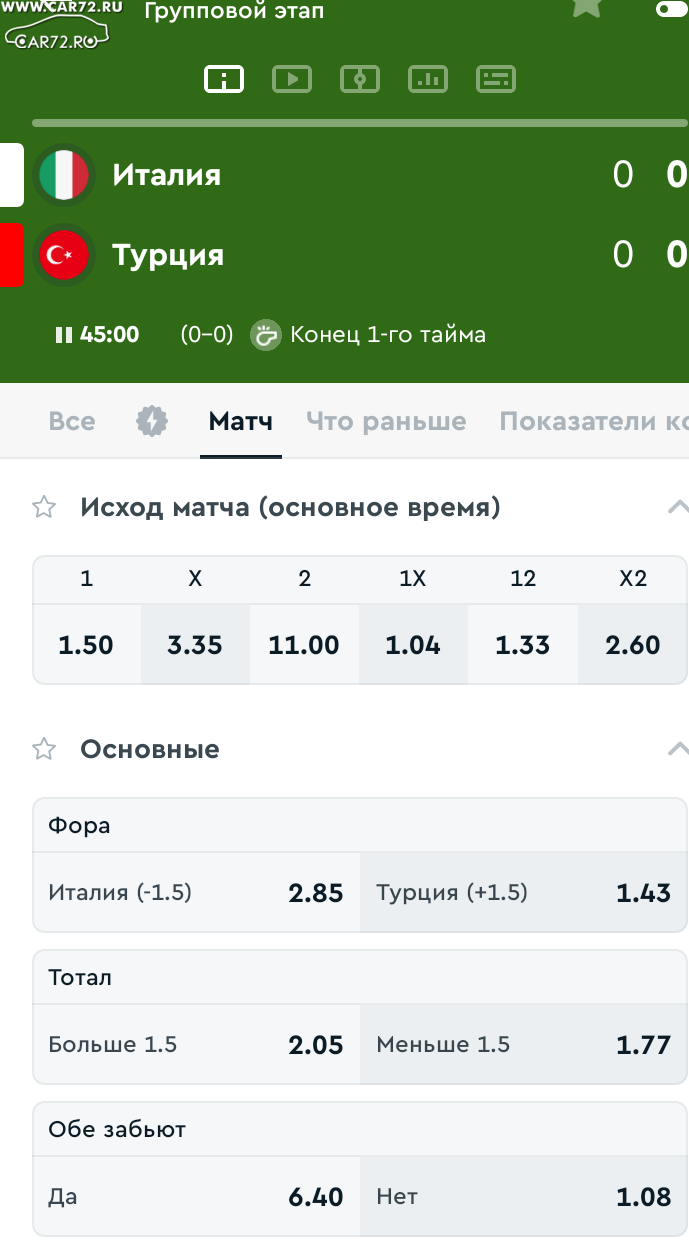The image size is (689, 1248).
Task: Favorite the Основные market star
Action: [44, 749]
